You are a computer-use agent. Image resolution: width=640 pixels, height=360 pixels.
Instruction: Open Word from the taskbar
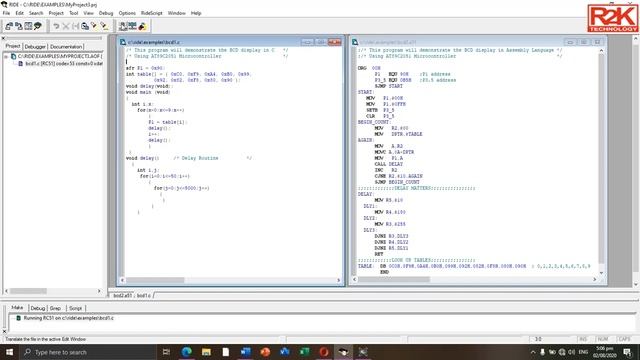coord(245,351)
